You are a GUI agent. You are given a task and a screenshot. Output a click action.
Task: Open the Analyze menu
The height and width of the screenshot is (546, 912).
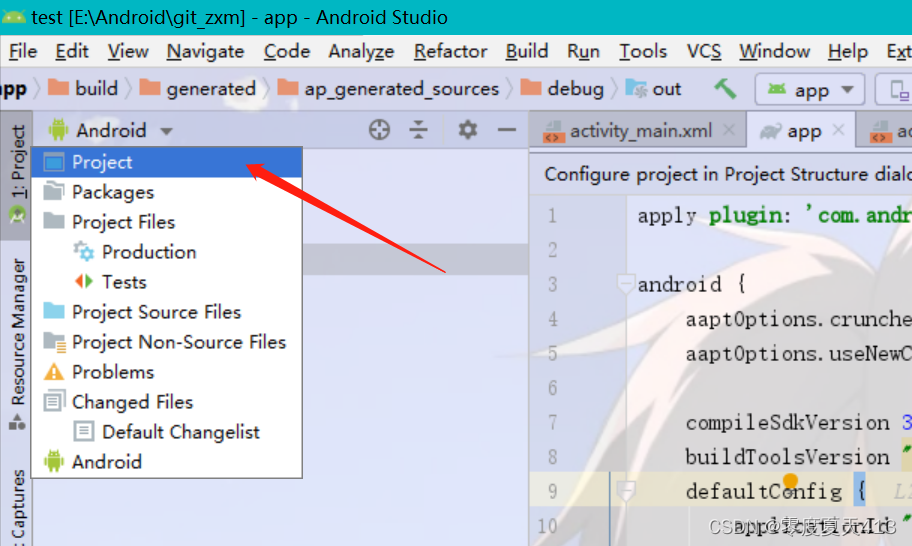coord(361,52)
